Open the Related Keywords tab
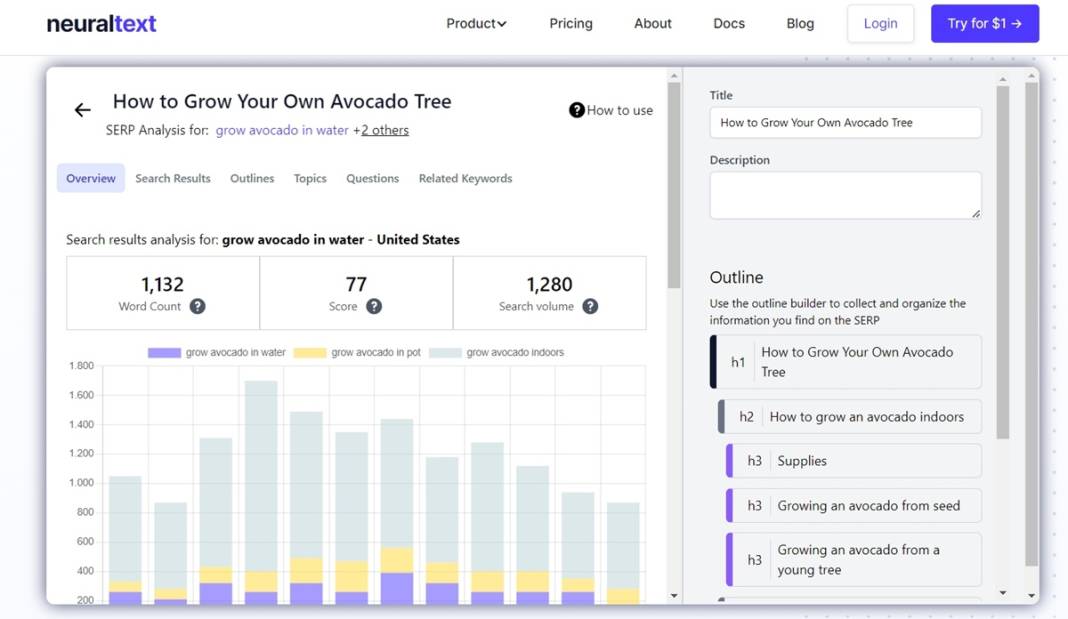This screenshot has height=619, width=1068. (465, 178)
